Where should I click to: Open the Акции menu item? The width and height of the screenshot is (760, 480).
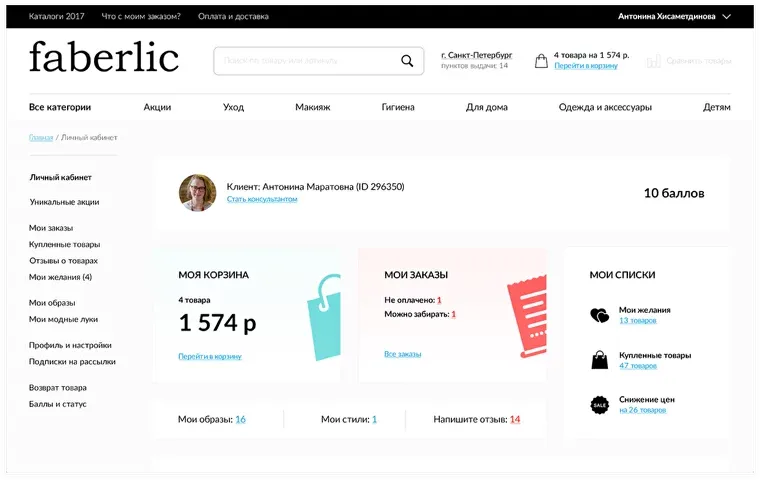tap(157, 107)
